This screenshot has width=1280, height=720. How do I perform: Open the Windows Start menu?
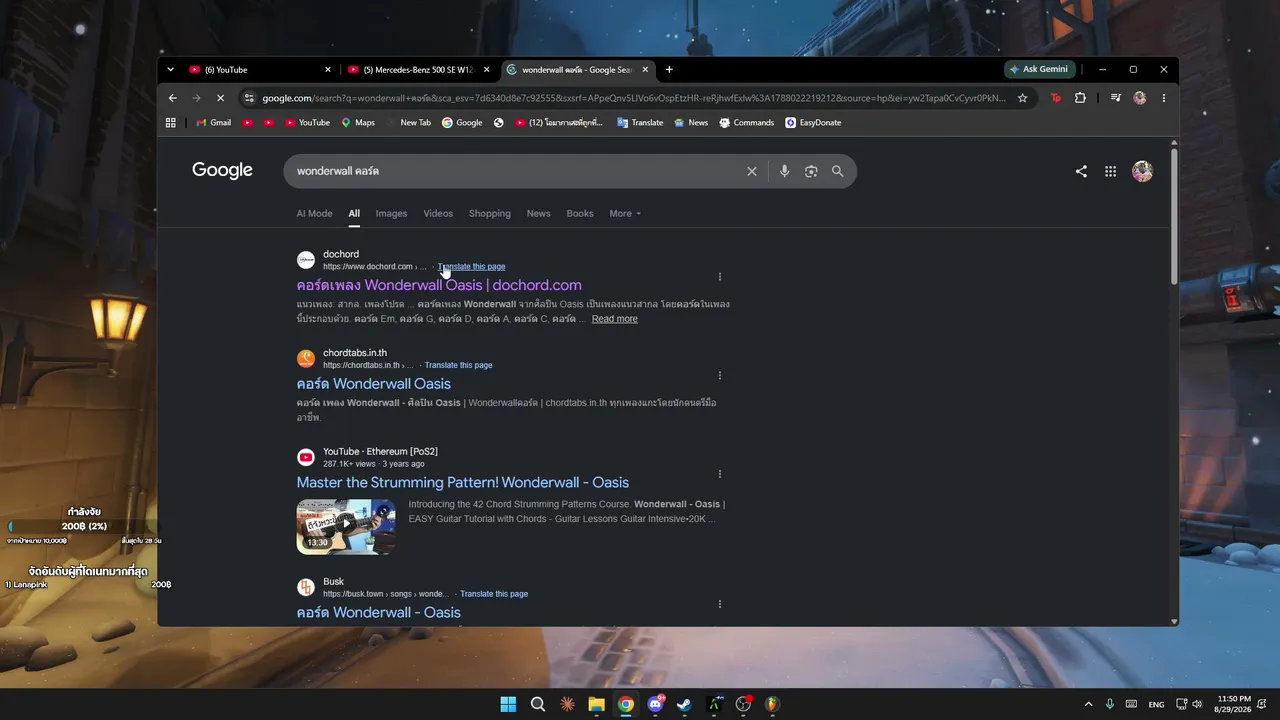508,704
